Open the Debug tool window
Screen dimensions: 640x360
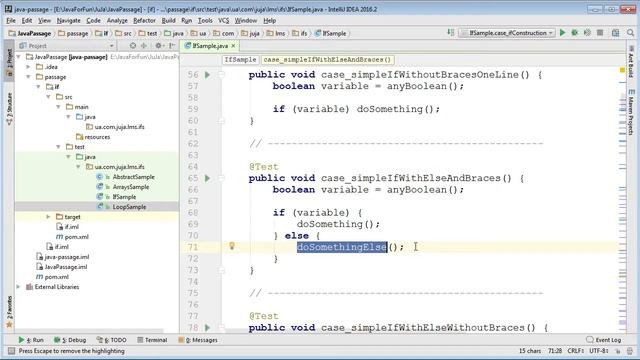click(x=70, y=340)
